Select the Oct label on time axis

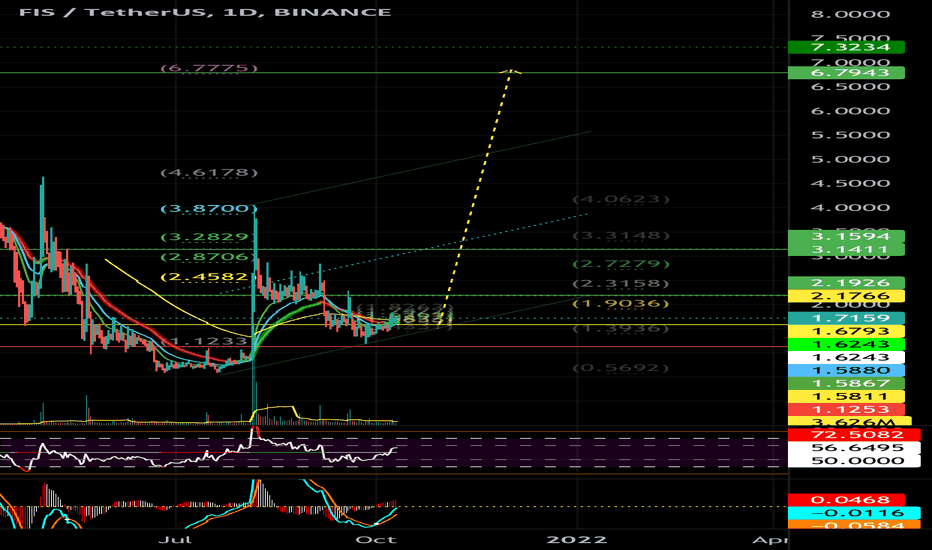click(x=376, y=540)
